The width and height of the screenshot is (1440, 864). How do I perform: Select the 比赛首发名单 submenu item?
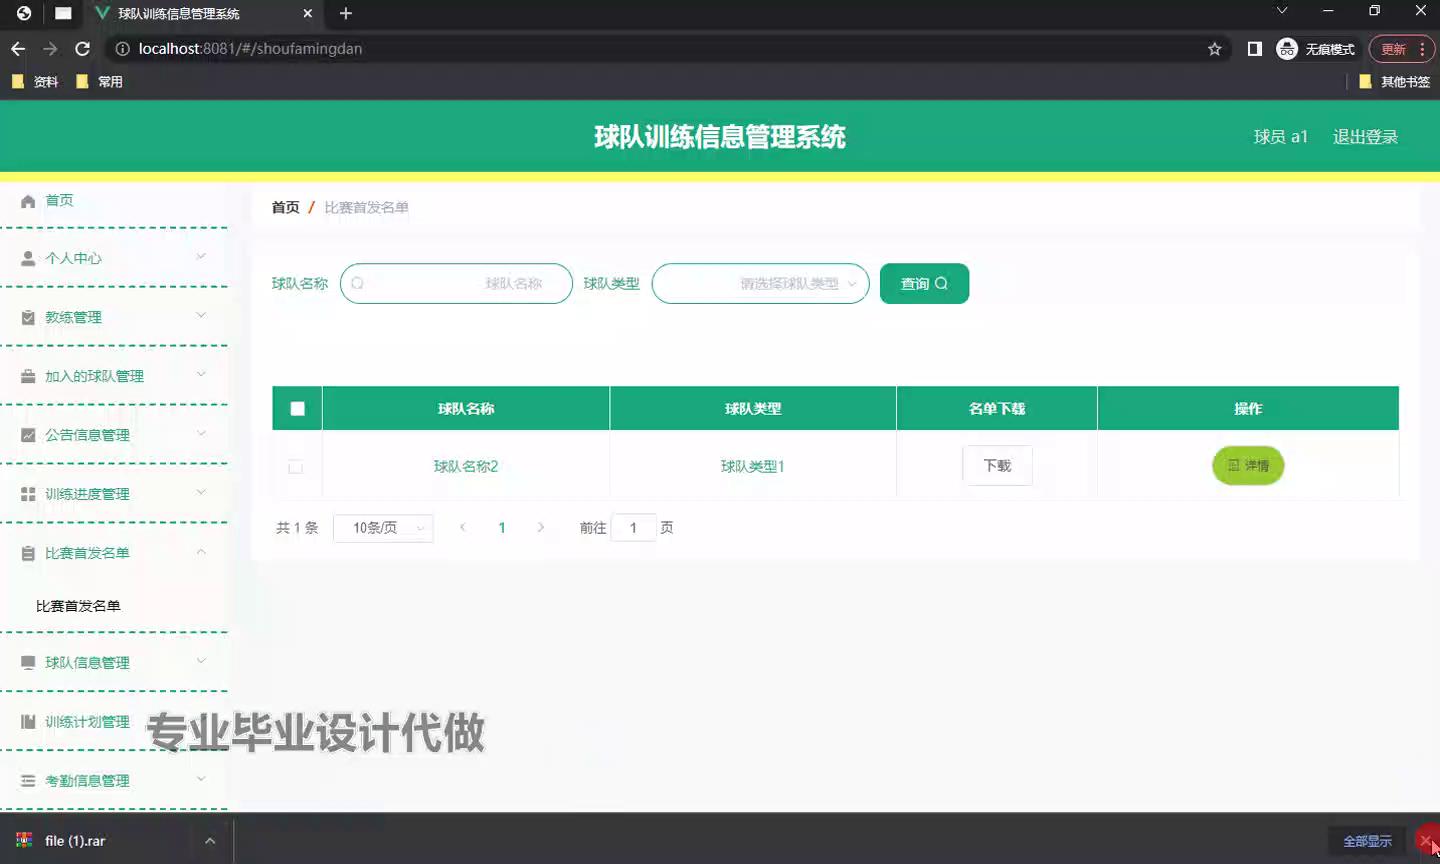pyautogui.click(x=78, y=606)
